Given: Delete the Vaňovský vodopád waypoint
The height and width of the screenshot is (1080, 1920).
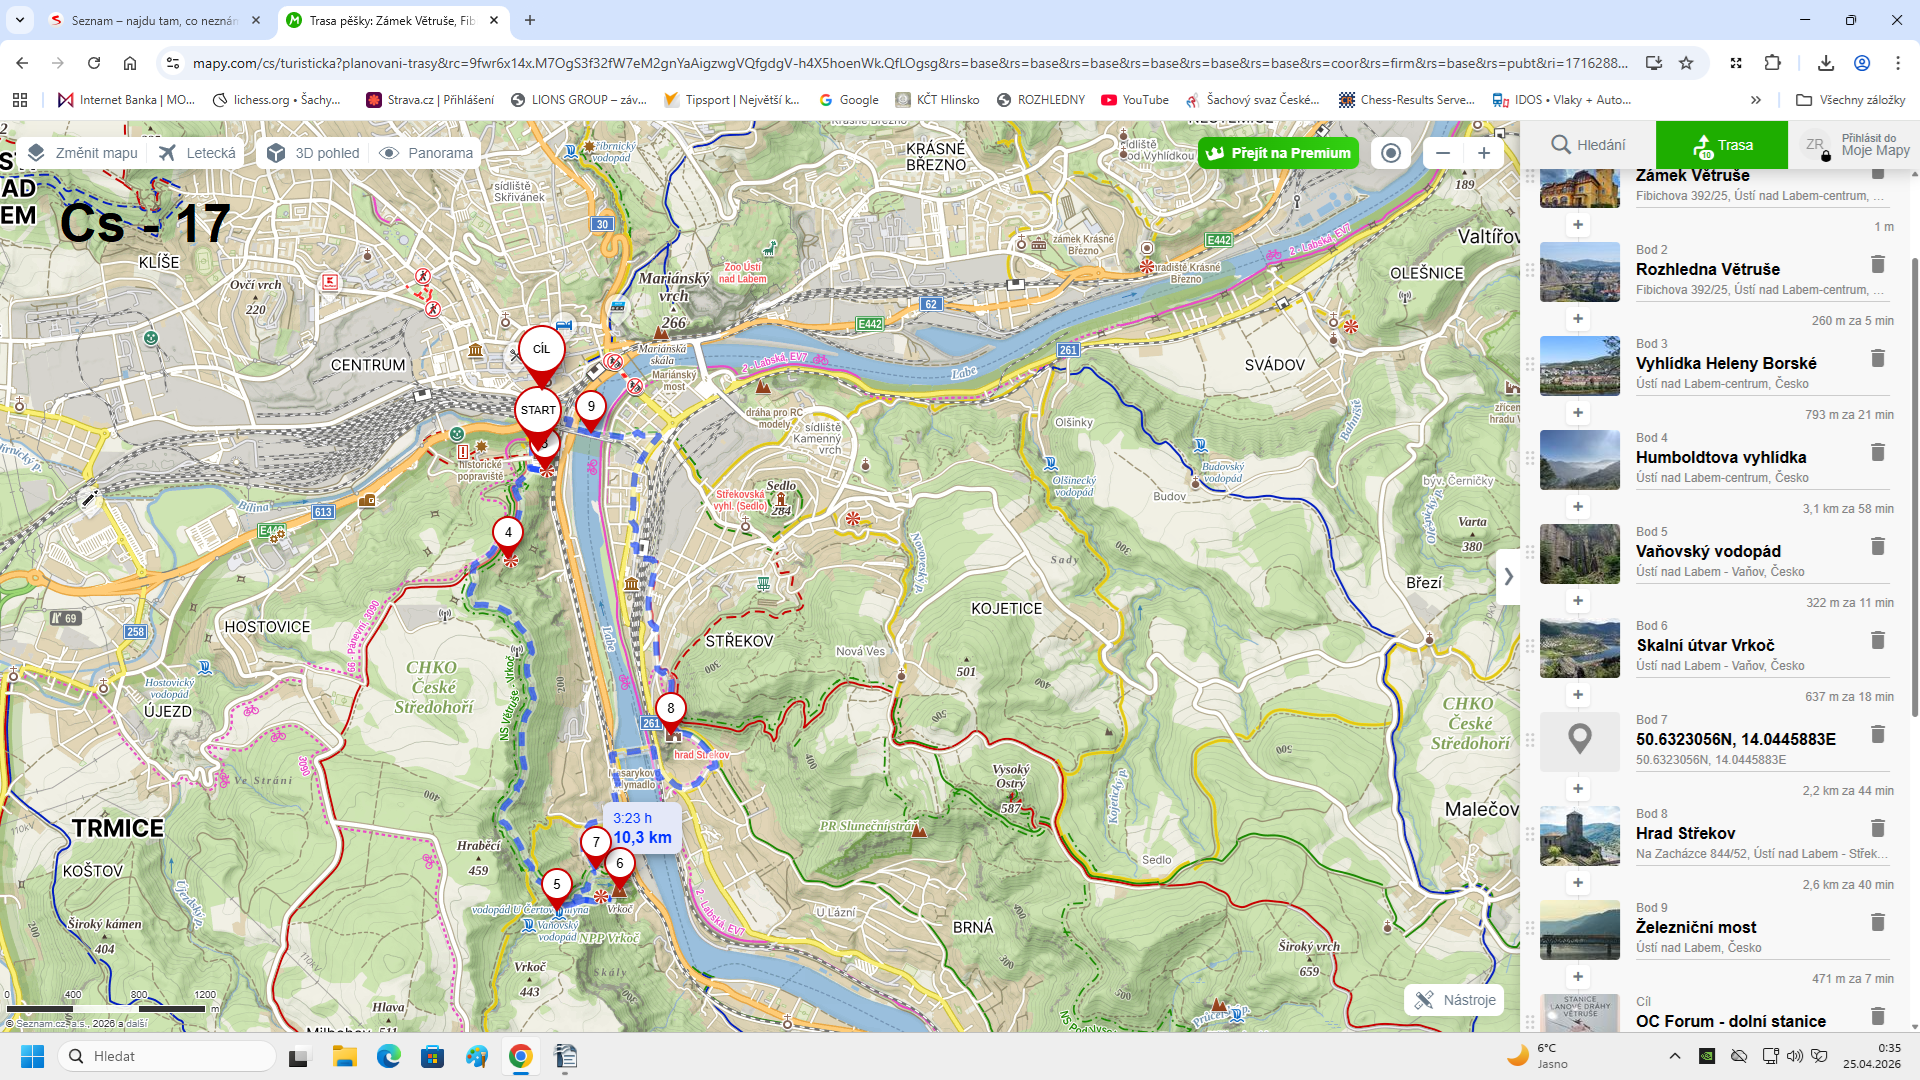Looking at the screenshot, I should [x=1877, y=546].
